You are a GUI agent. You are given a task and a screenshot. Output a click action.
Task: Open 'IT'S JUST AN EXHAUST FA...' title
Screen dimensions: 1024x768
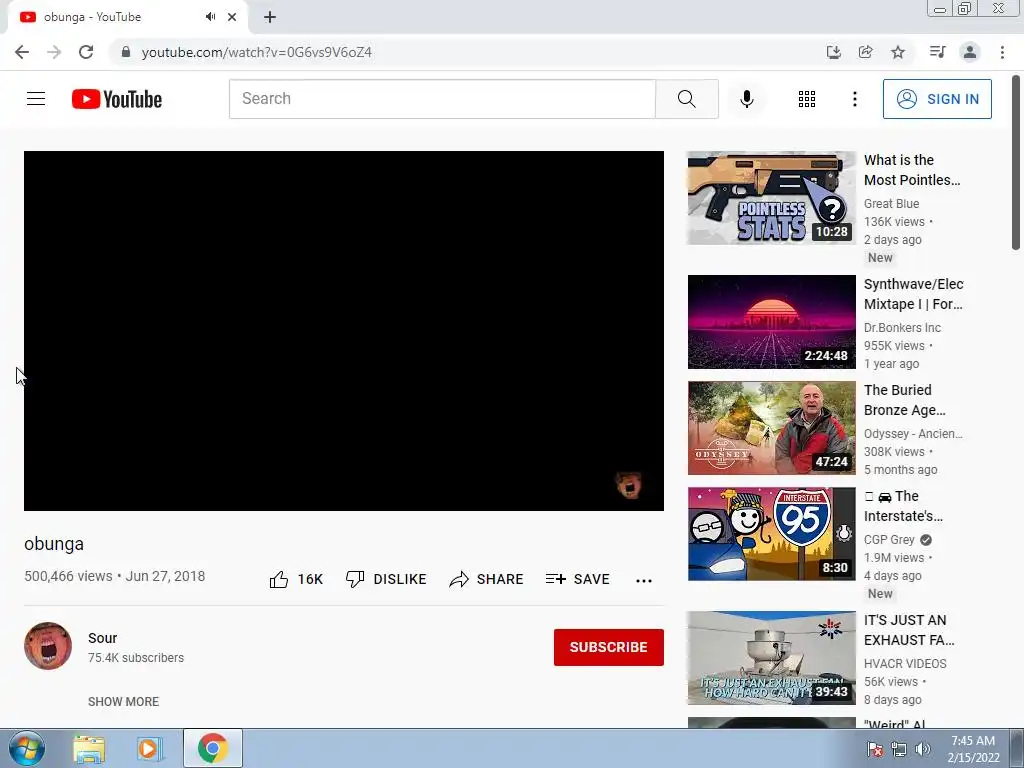point(909,630)
